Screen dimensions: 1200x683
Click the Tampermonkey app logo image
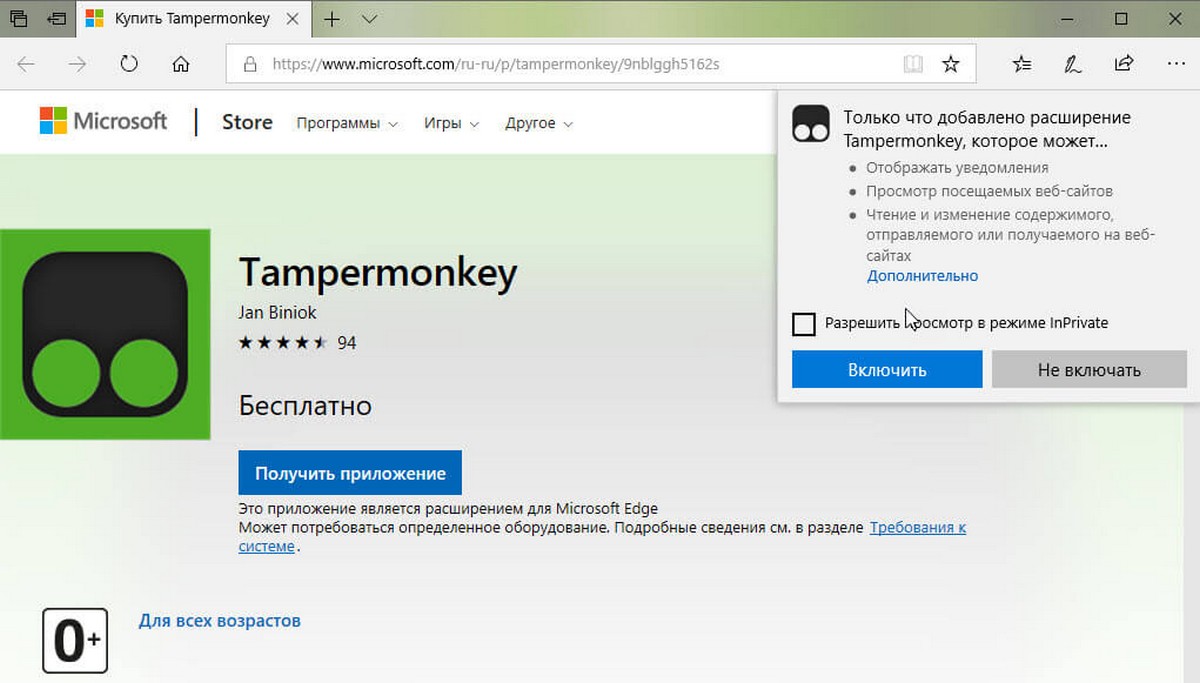(105, 334)
